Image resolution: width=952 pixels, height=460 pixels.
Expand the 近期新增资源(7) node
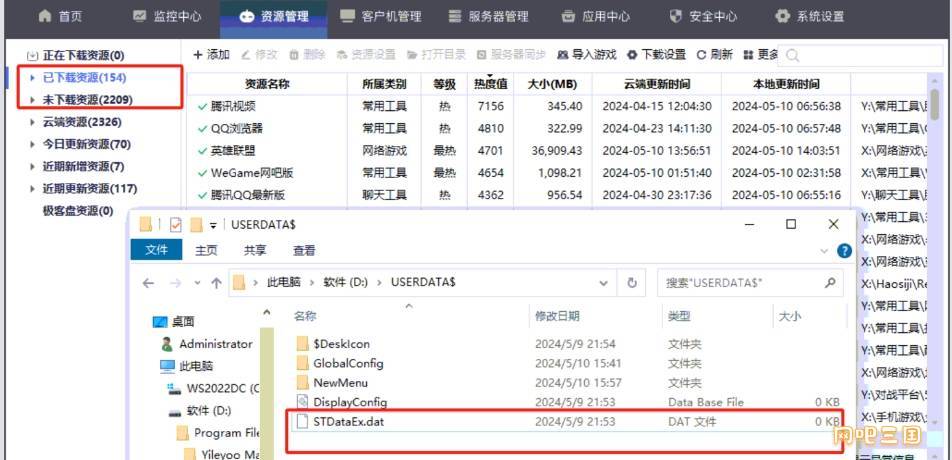[32, 166]
